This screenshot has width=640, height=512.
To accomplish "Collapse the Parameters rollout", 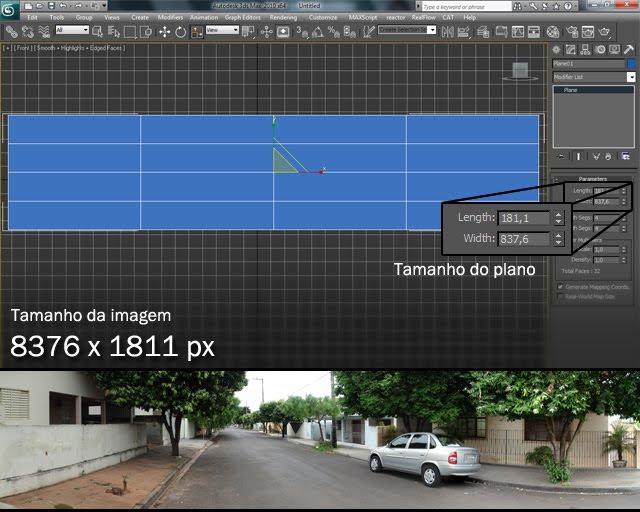I will pos(592,179).
